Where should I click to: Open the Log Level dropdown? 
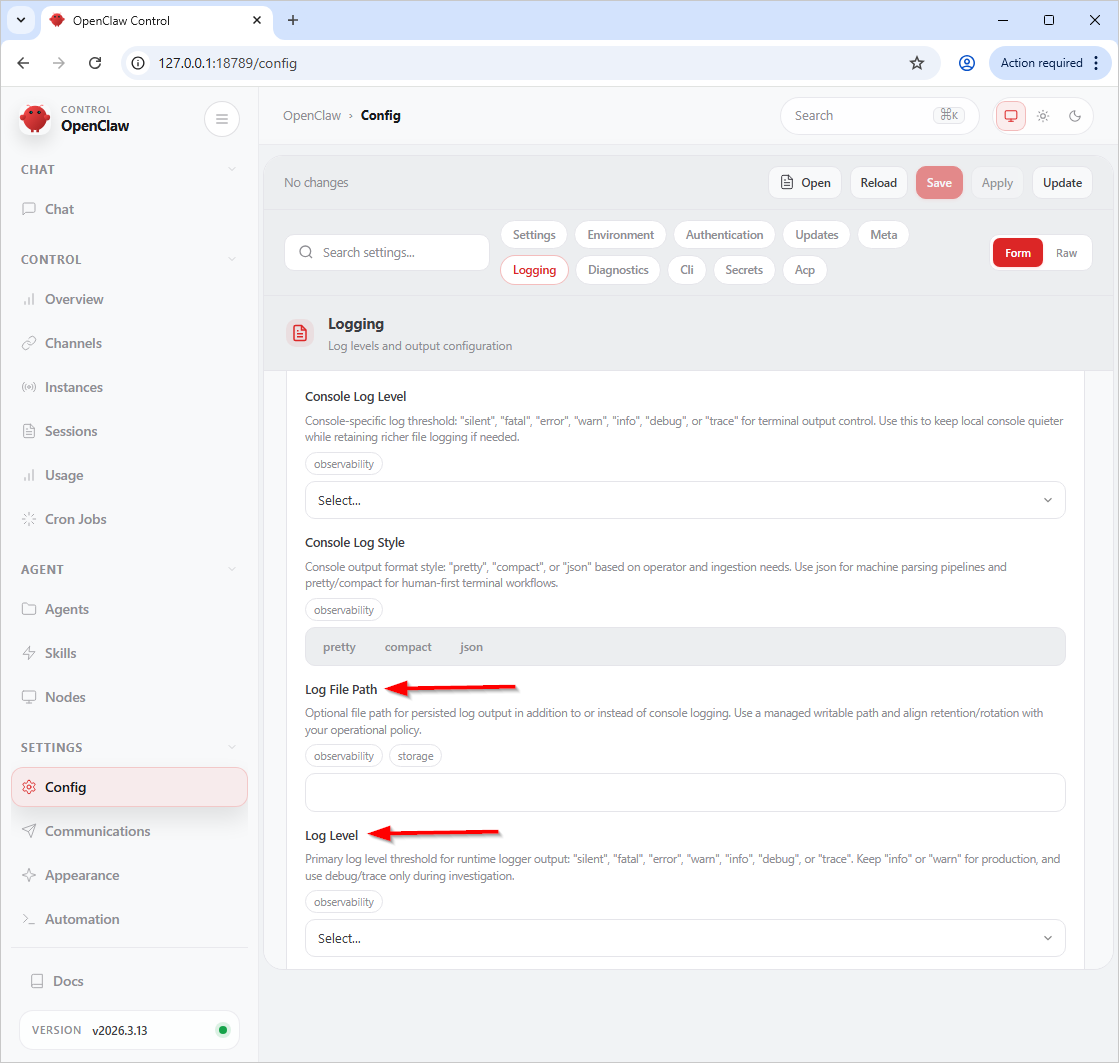point(685,938)
